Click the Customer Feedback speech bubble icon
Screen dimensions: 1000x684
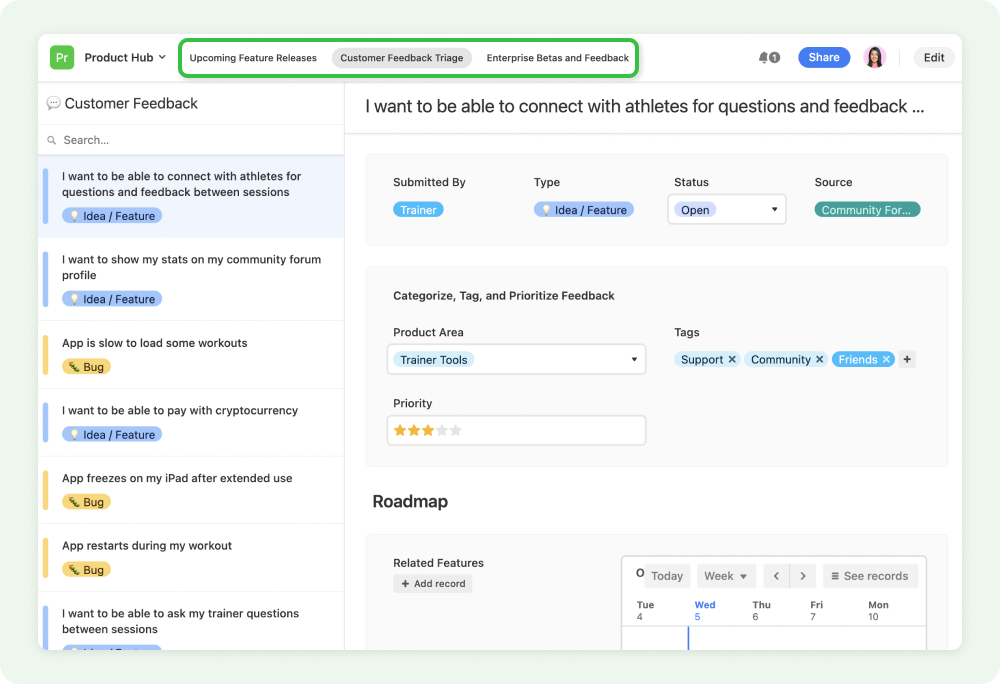click(x=54, y=103)
